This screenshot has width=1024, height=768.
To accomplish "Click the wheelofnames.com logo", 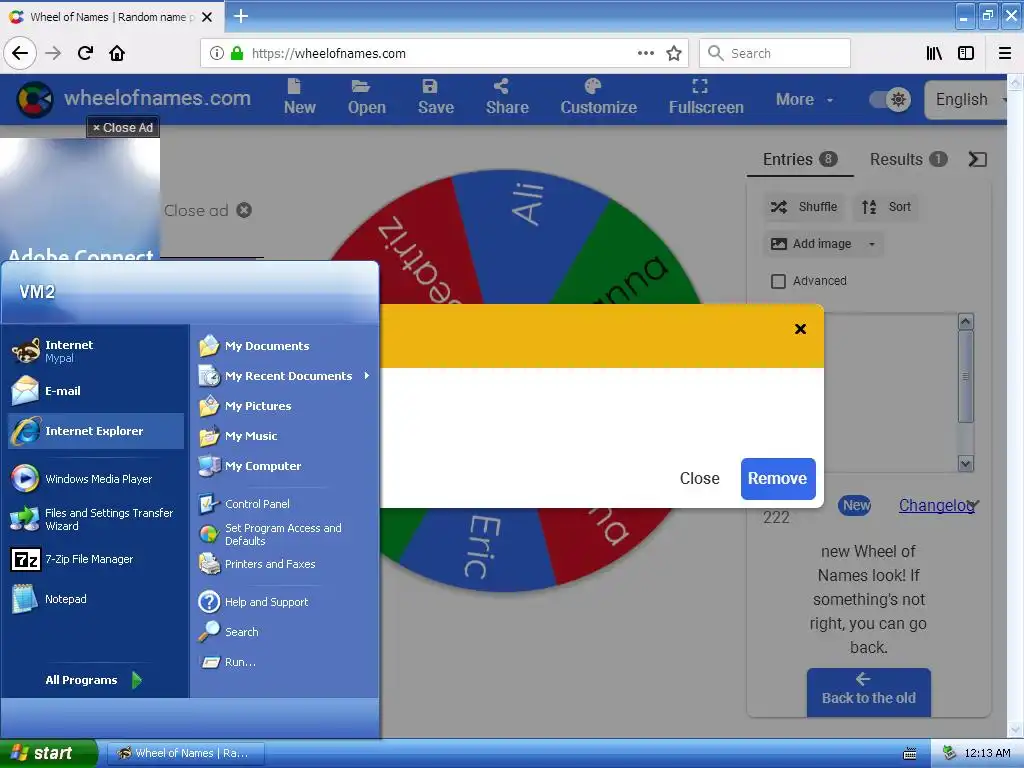I will [x=133, y=99].
